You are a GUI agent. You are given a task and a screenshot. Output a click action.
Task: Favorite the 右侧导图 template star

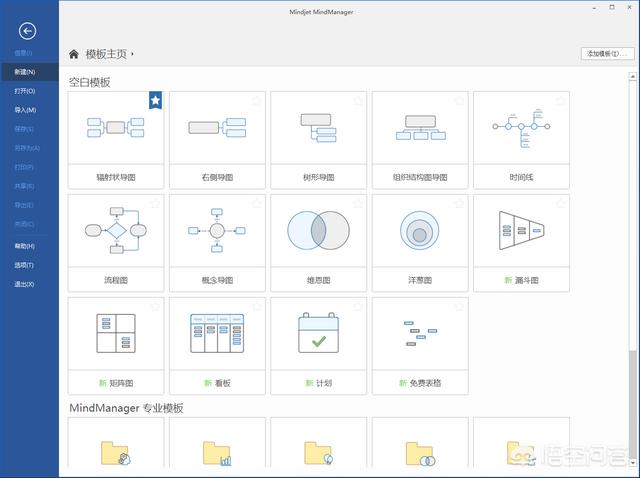(257, 100)
